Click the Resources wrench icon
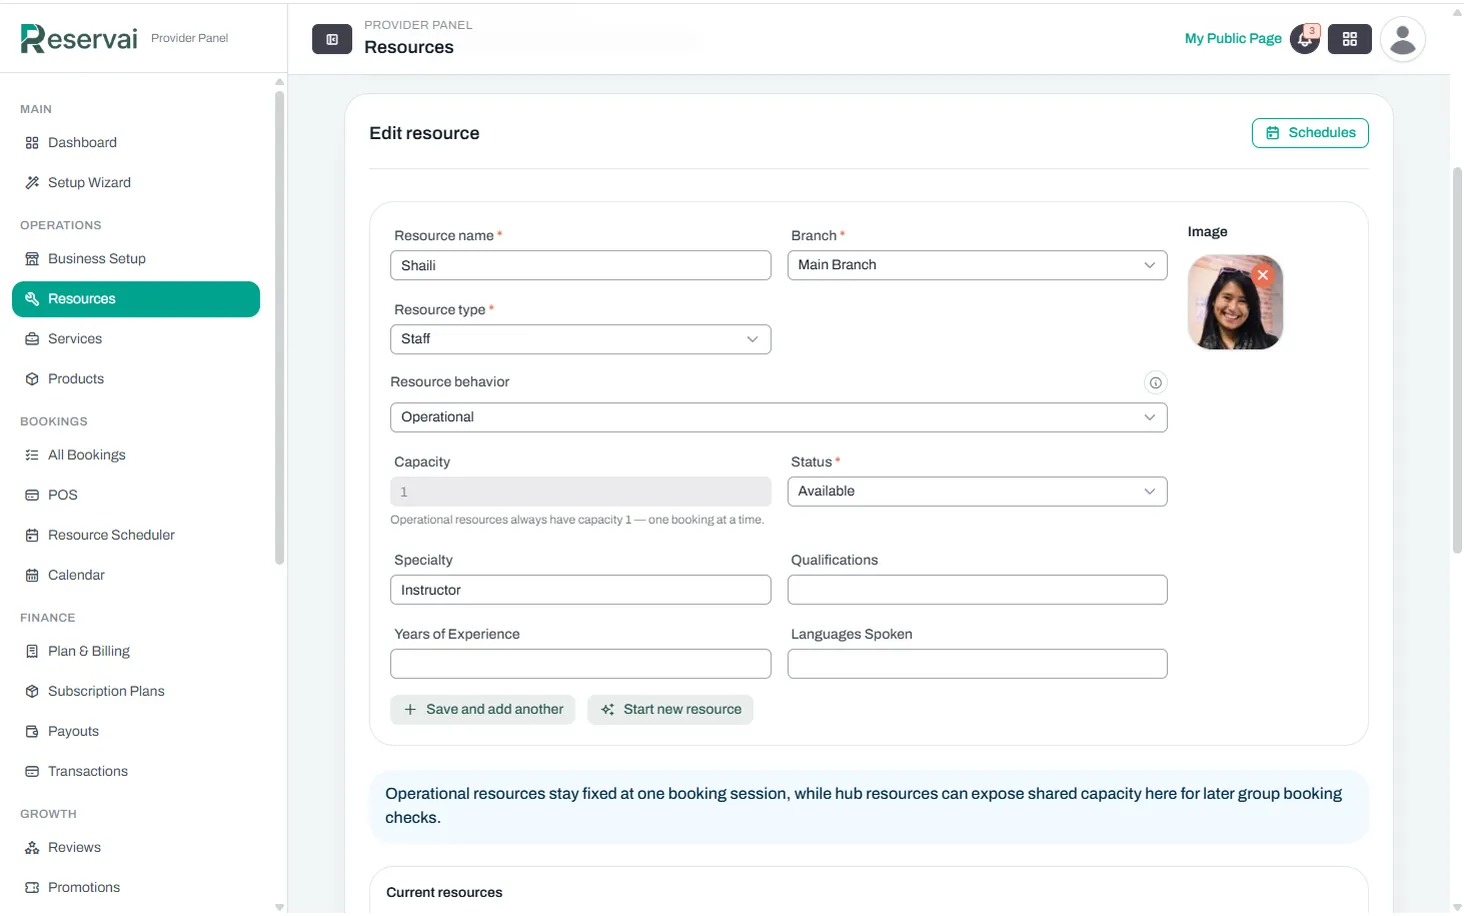 click(x=32, y=299)
